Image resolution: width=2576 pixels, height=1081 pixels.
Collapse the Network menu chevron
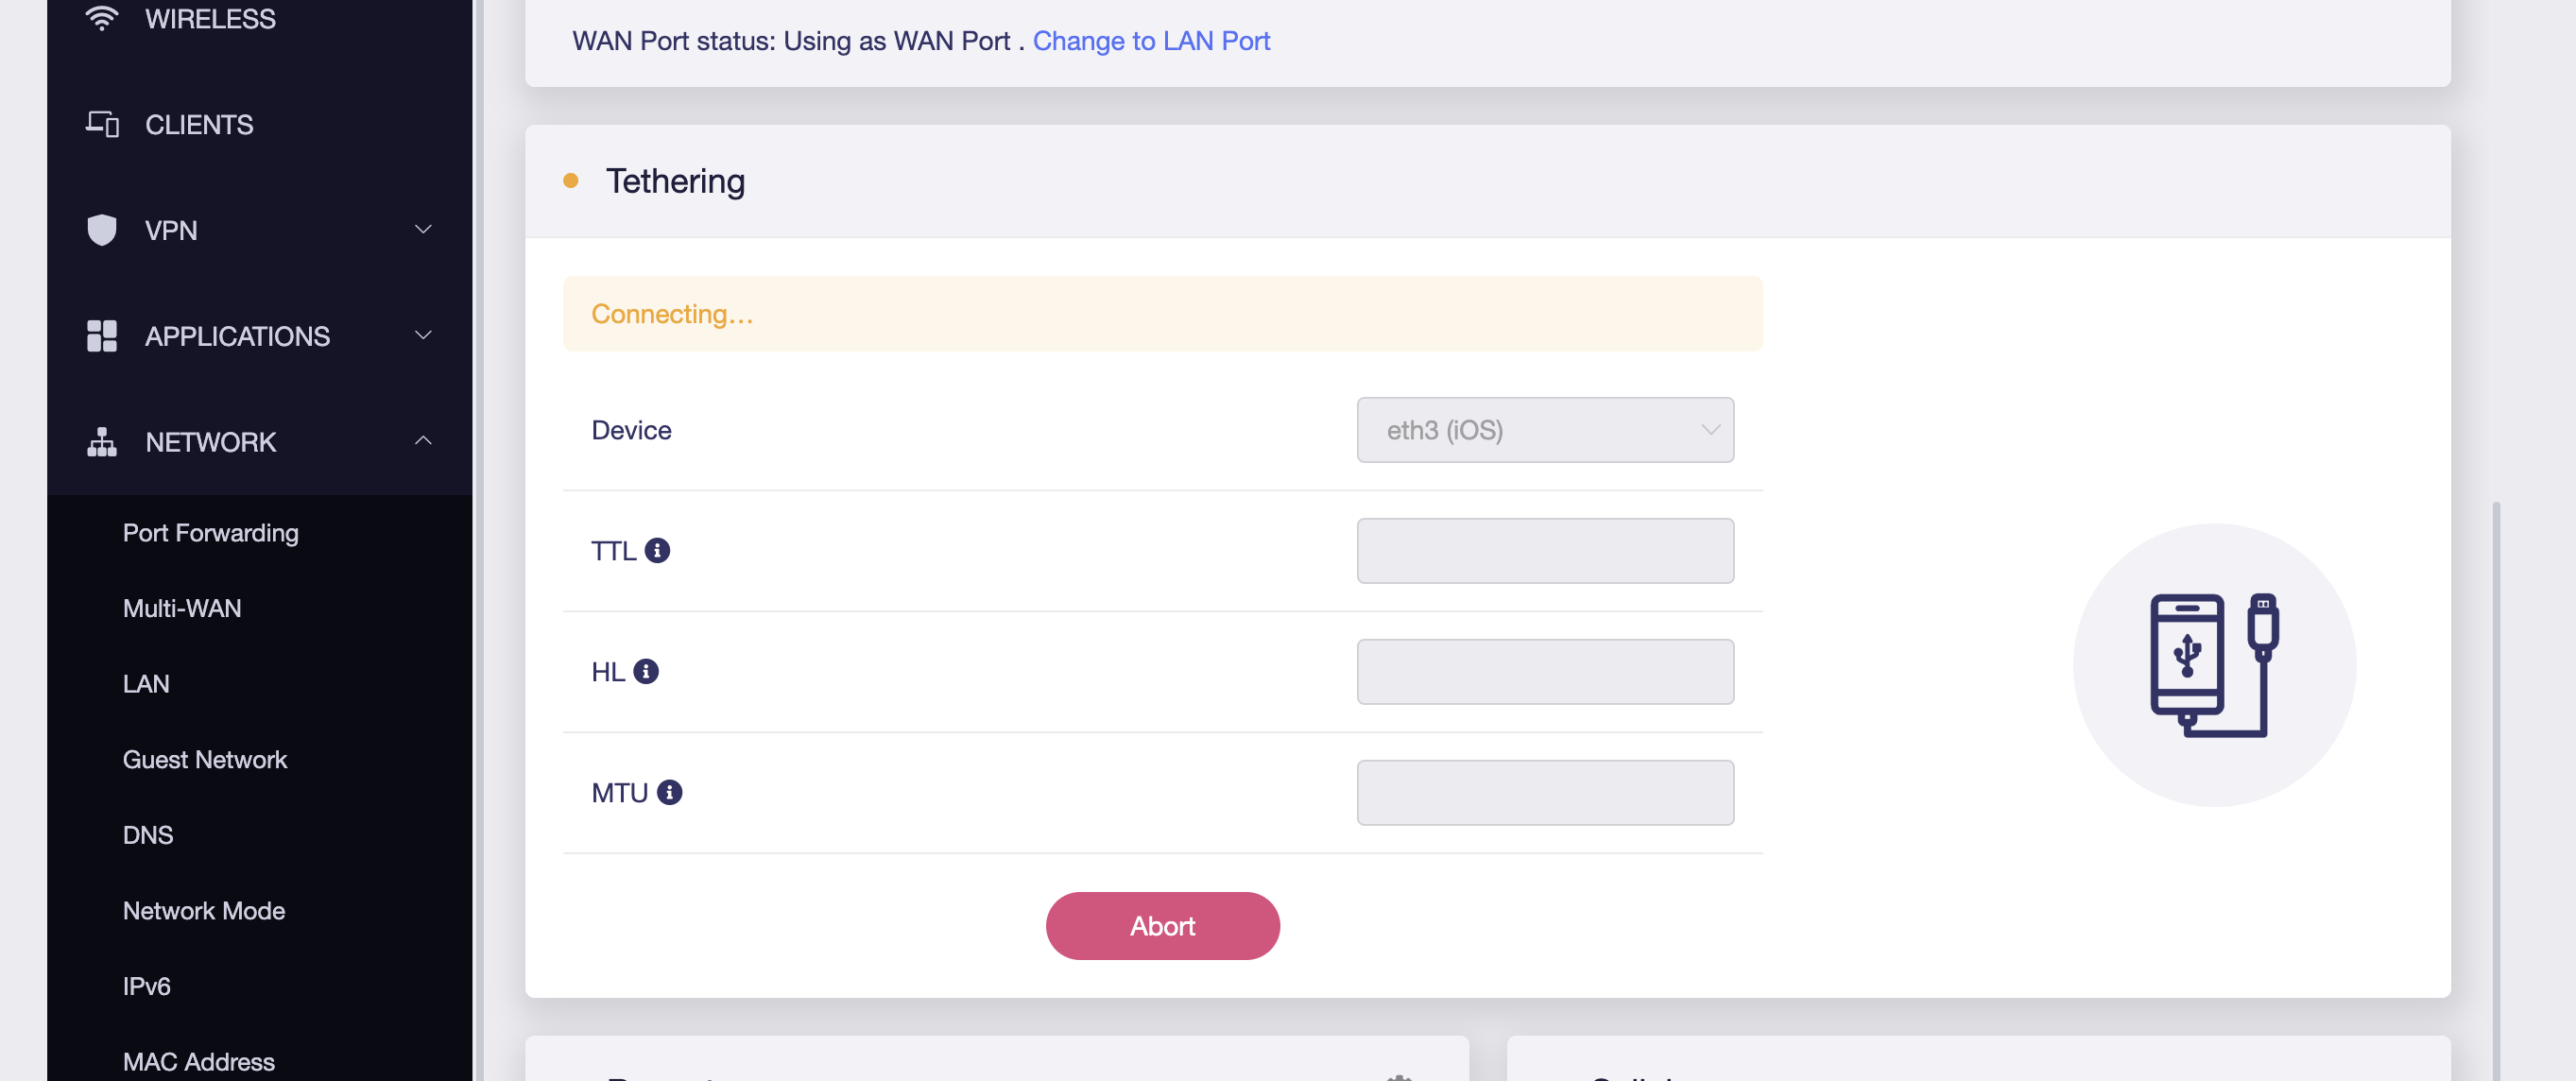423,441
